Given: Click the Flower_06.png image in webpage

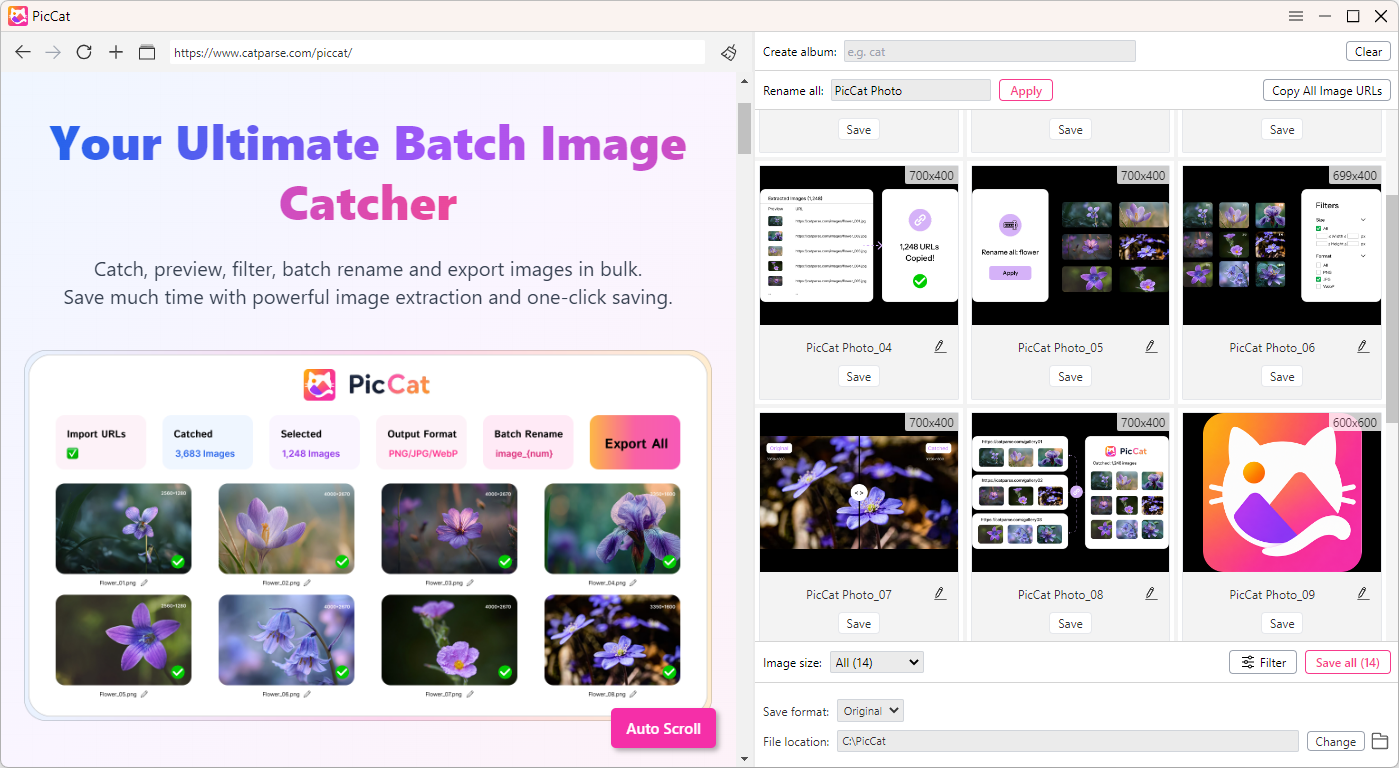Looking at the screenshot, I should [286, 640].
